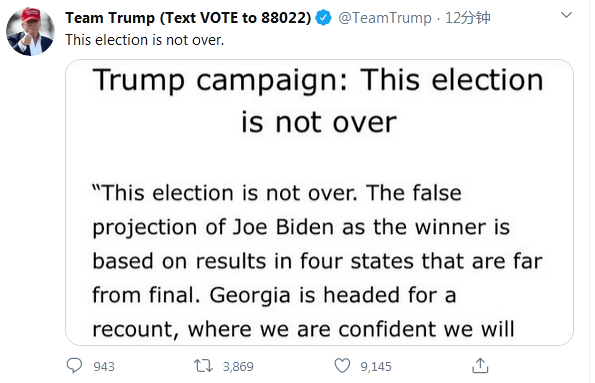
Task: Like the tweet with the heart icon
Action: 342,366
